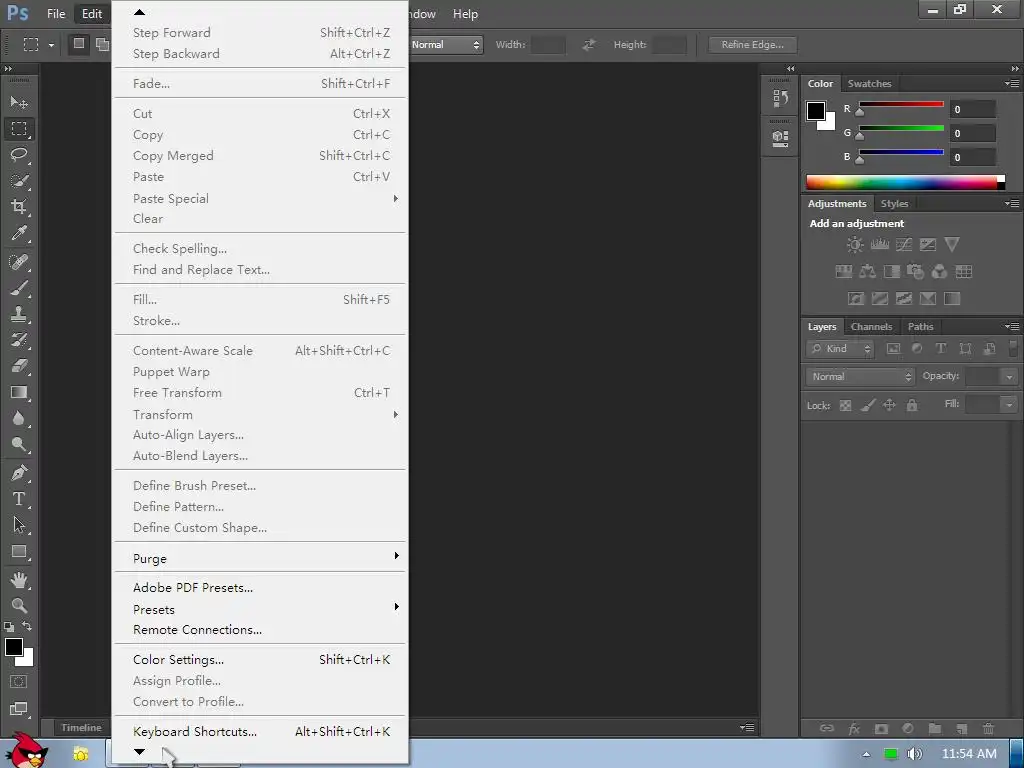Select the Spot Healing Brush tool
The image size is (1024, 768).
(19, 262)
